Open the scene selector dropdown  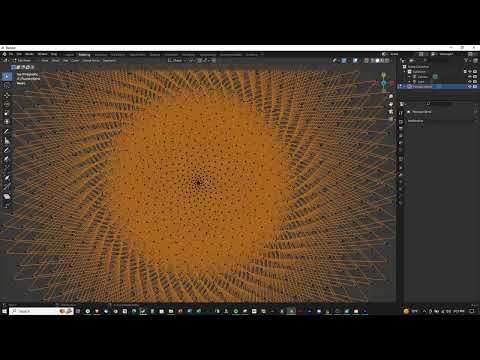(385, 54)
